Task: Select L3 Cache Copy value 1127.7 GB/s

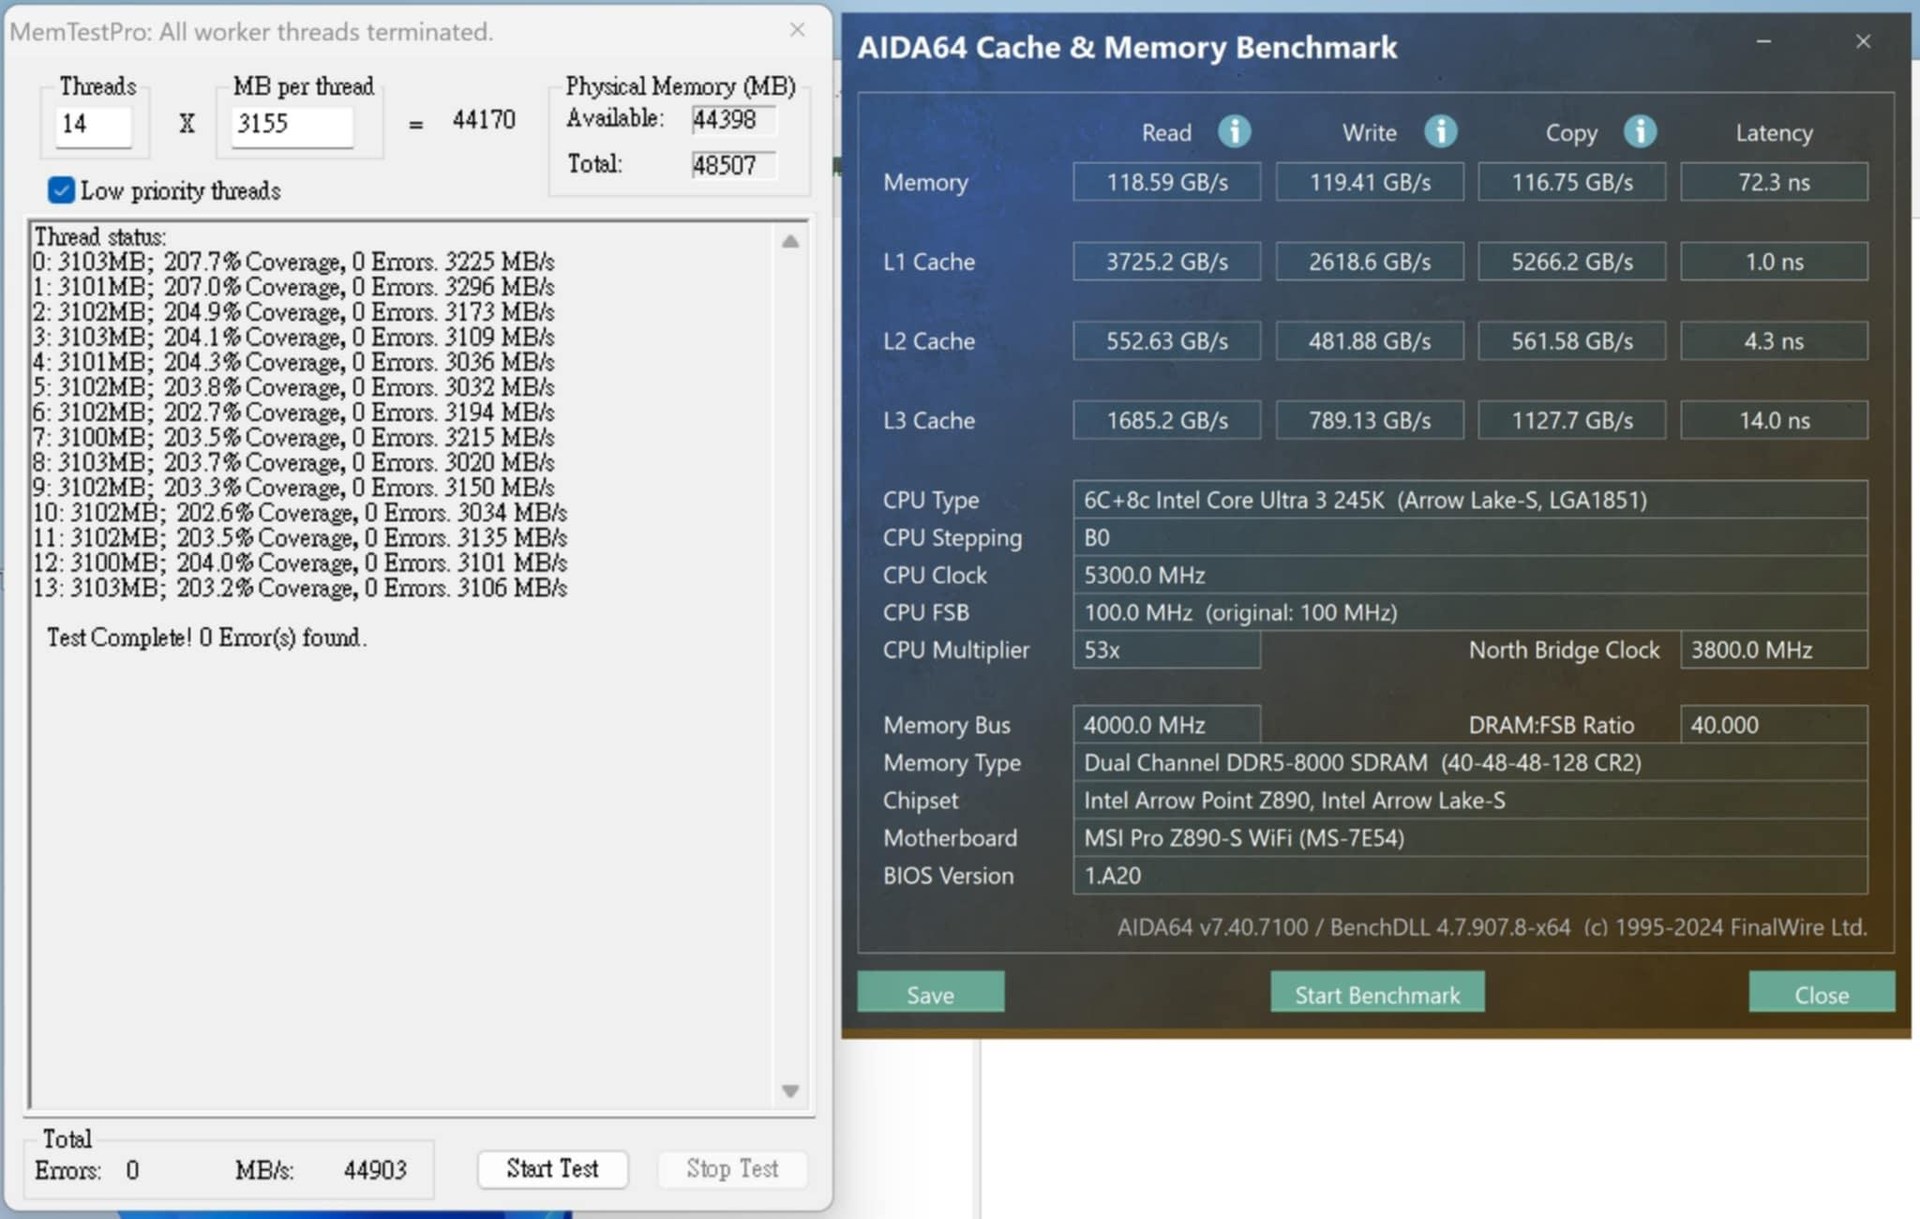Action: [1571, 420]
